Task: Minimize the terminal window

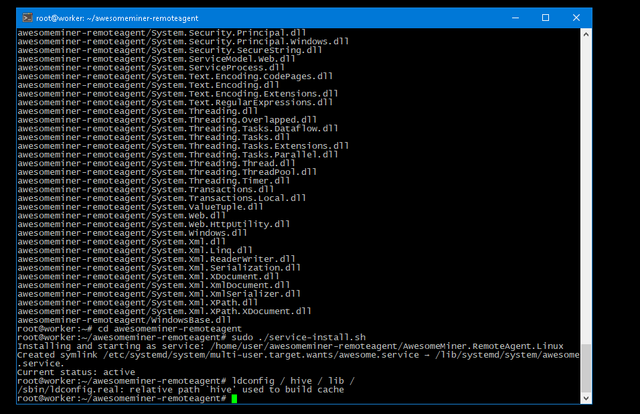Action: 516,18
